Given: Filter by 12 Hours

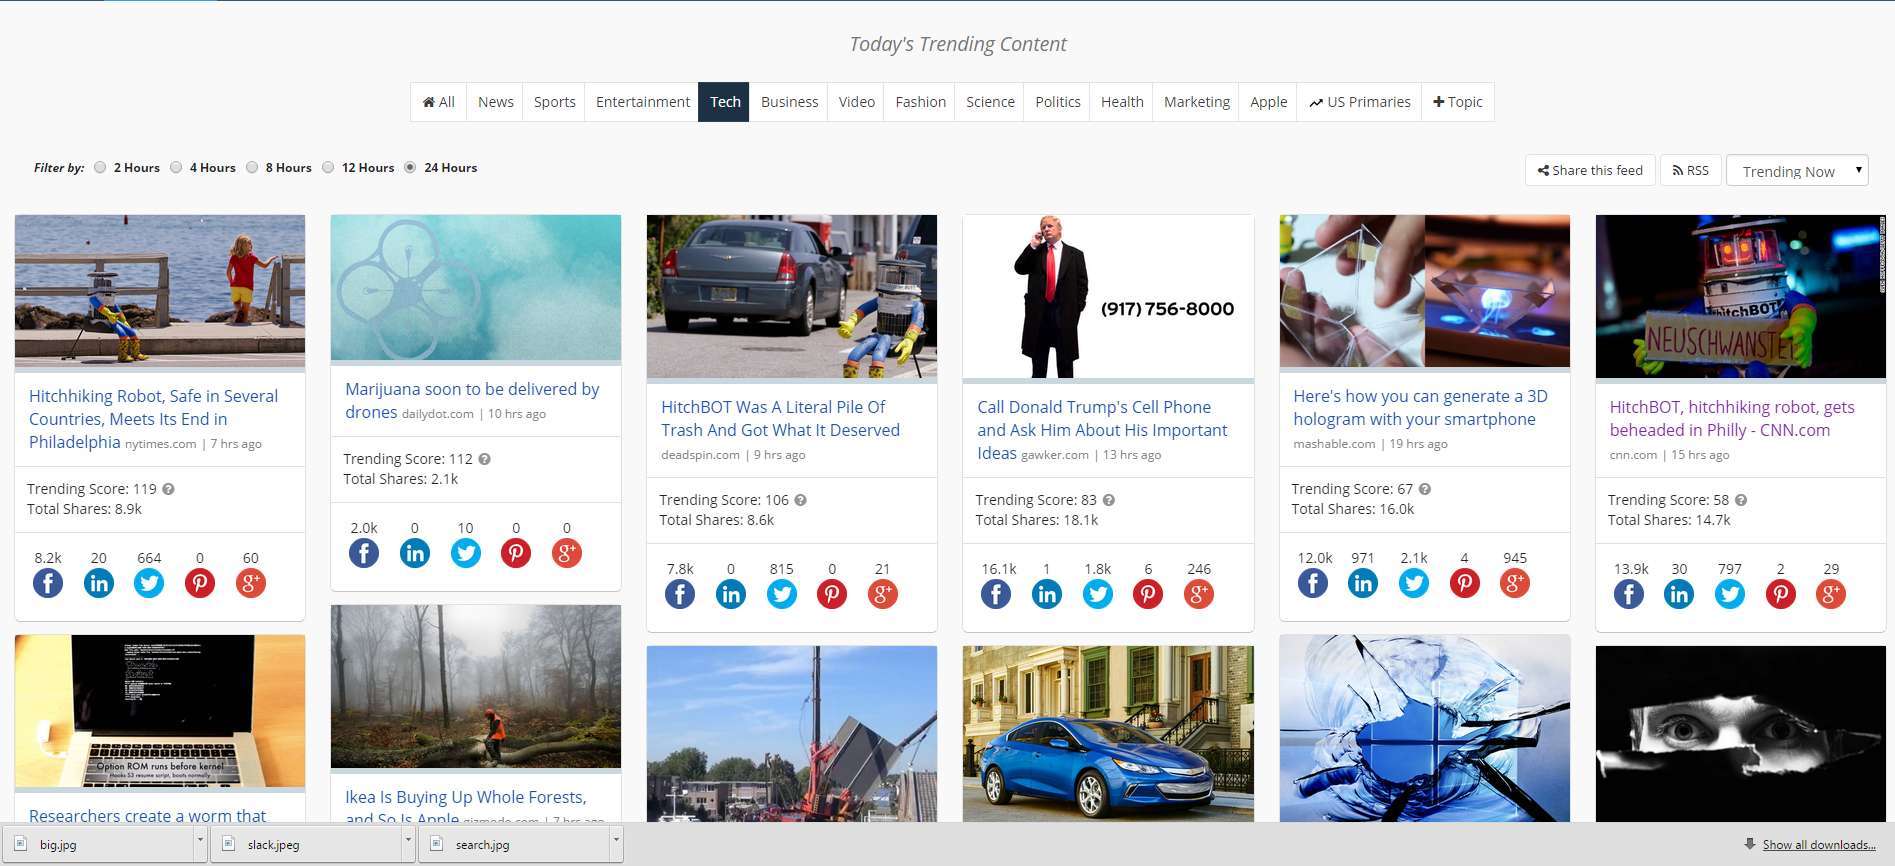Looking at the screenshot, I should click(x=328, y=167).
